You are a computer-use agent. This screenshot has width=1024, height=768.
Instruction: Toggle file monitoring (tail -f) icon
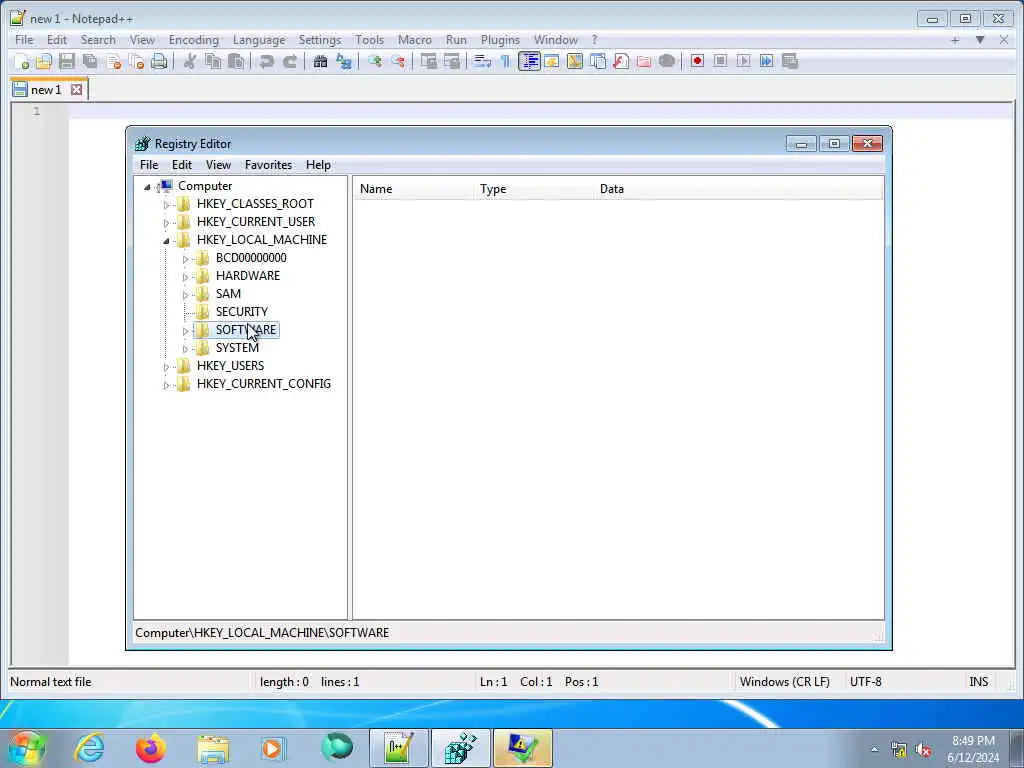[x=667, y=61]
